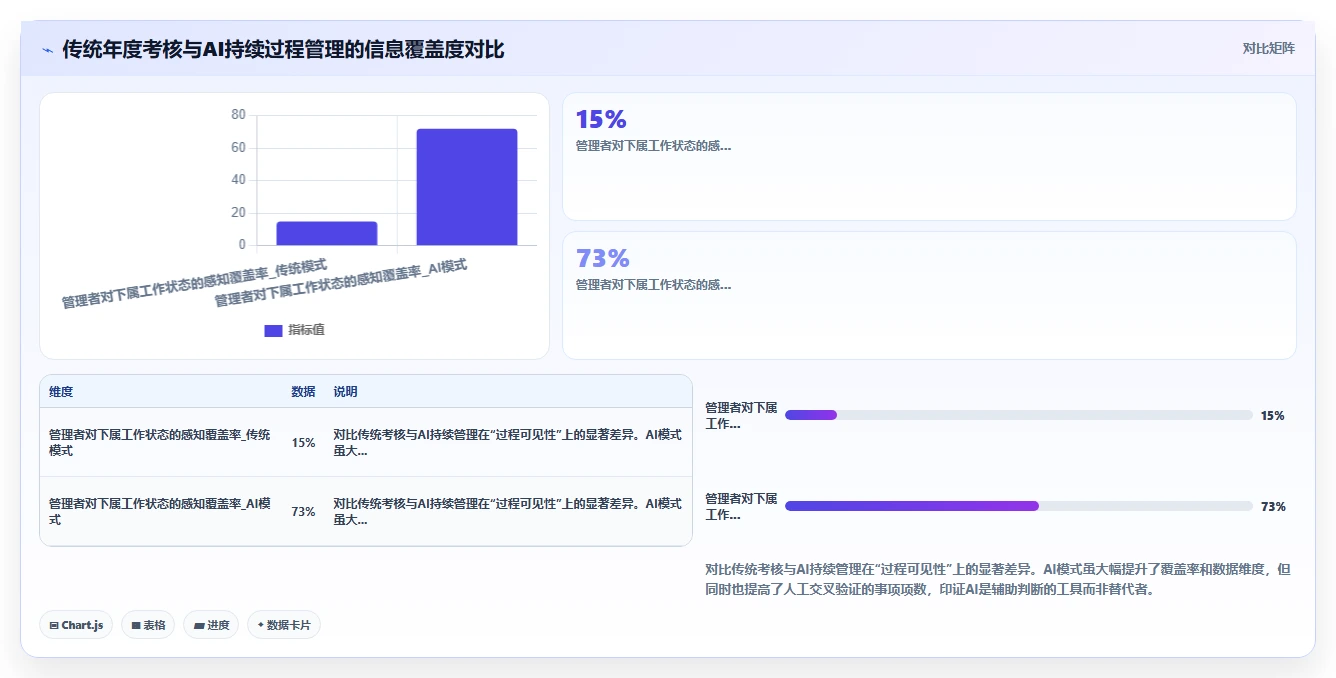Click the summary paragraph below progress bars

pos(998,579)
